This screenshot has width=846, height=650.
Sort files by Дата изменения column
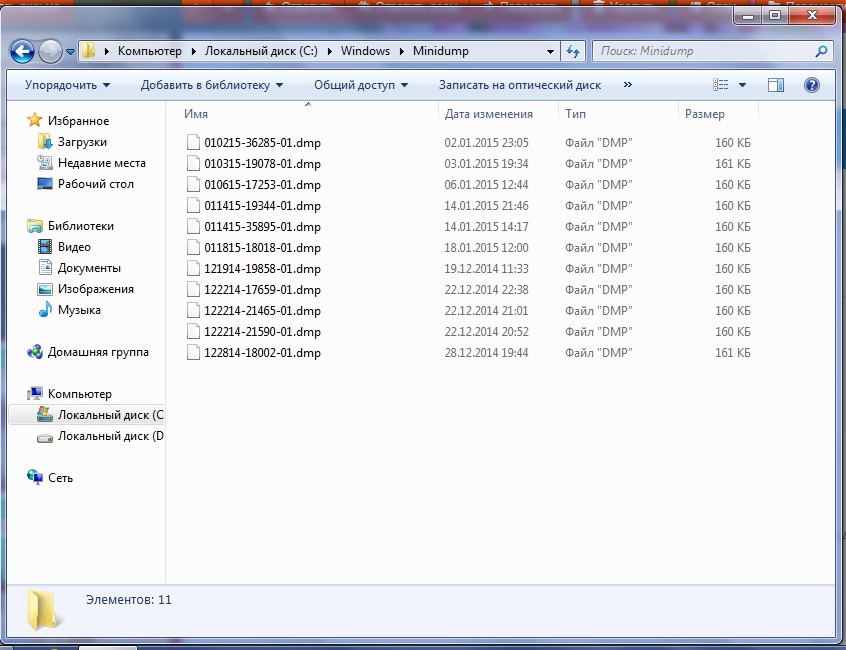[488, 114]
